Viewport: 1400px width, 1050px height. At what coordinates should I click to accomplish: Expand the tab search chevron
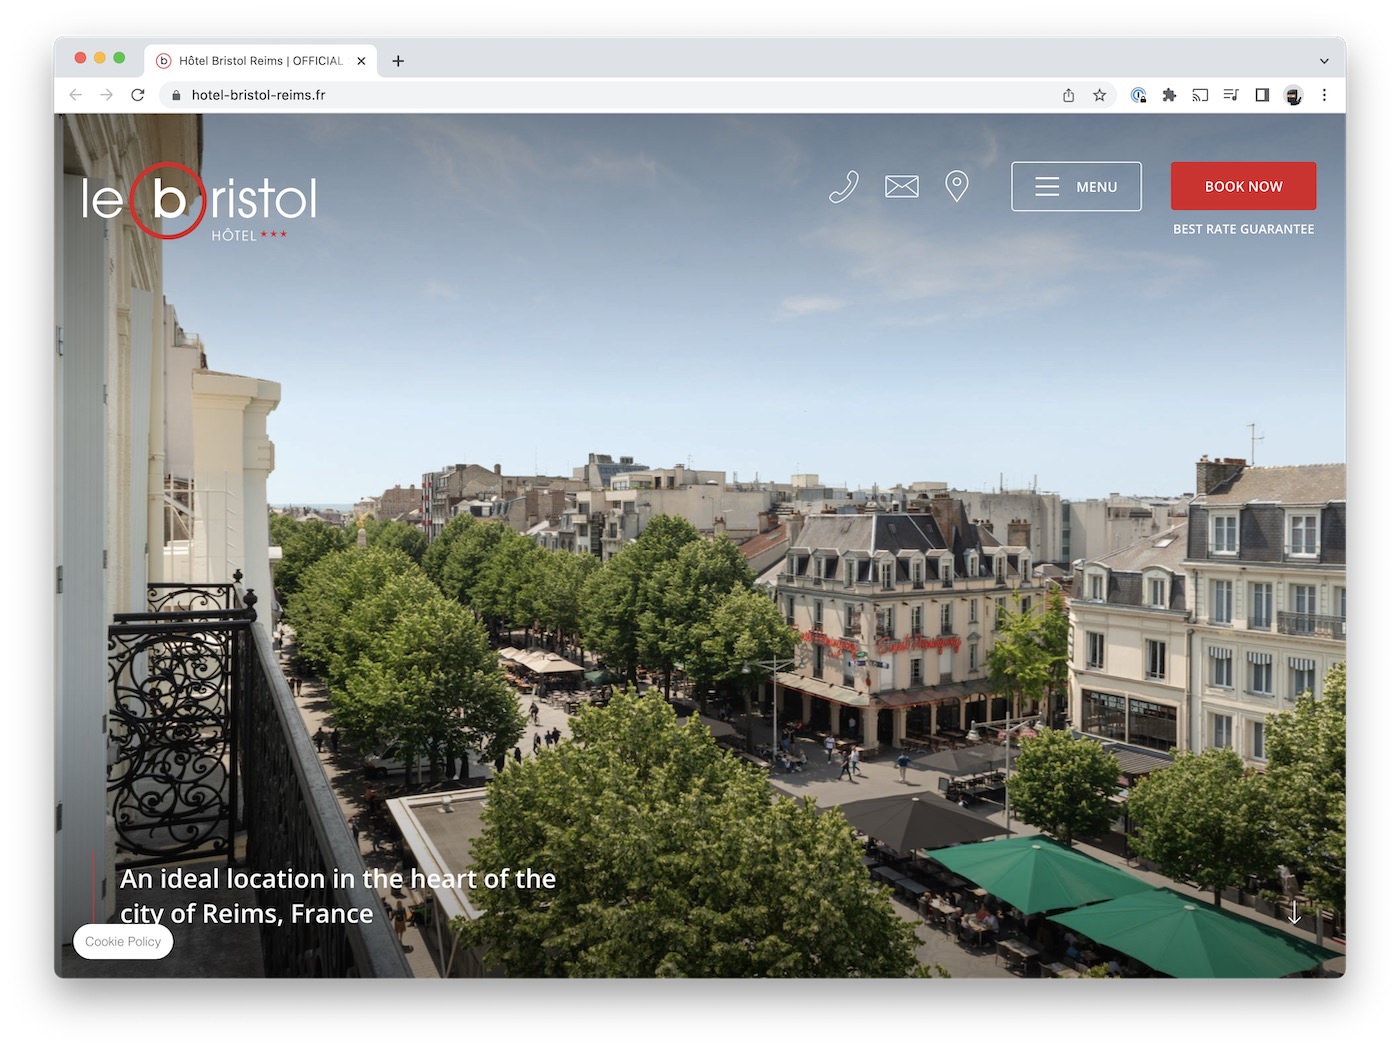pos(1324,61)
